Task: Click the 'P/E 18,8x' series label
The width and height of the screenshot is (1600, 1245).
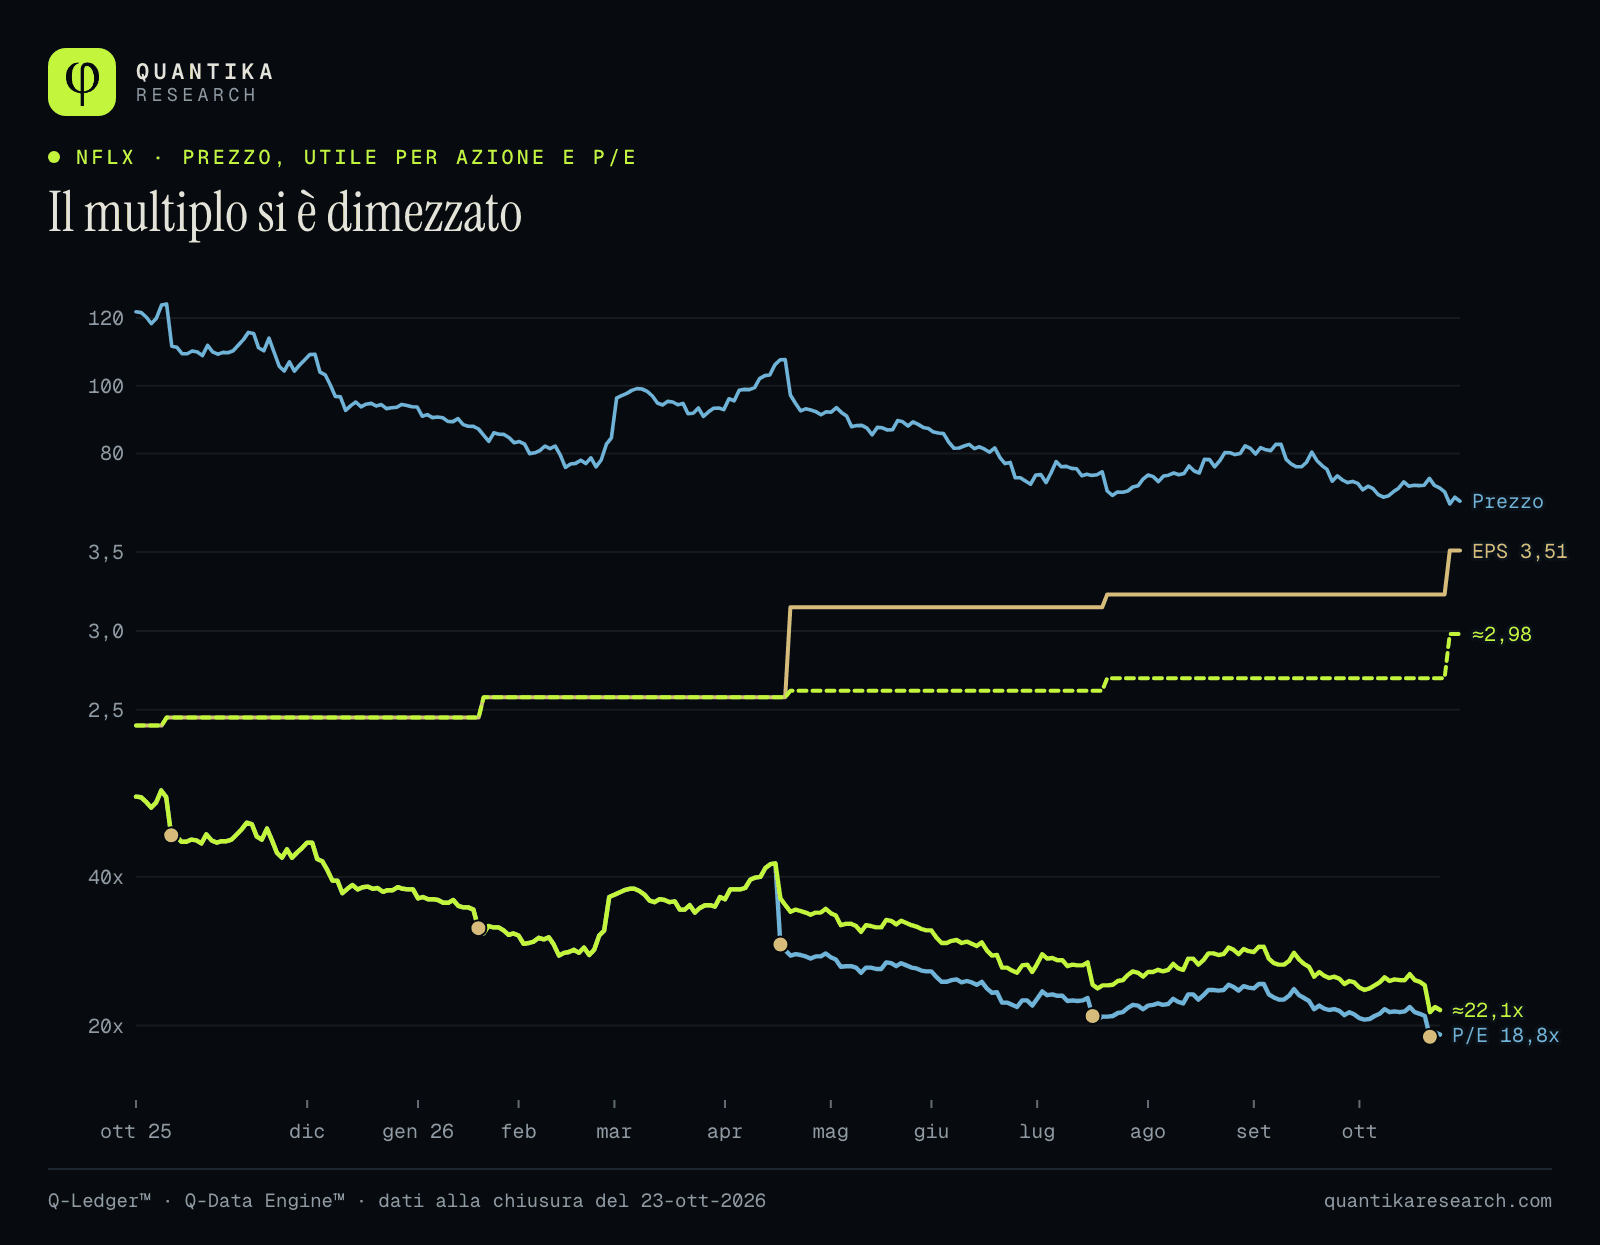Action: click(x=1505, y=1036)
